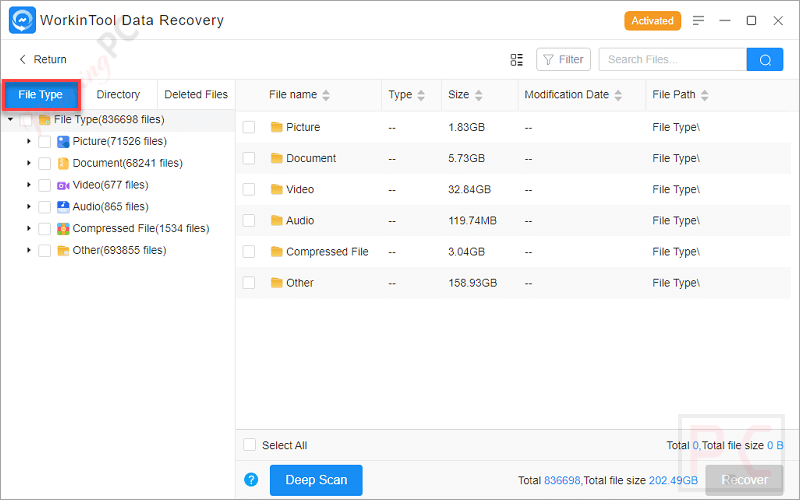
Task: Tick Compressed File row checkbox in file list
Action: 248,252
